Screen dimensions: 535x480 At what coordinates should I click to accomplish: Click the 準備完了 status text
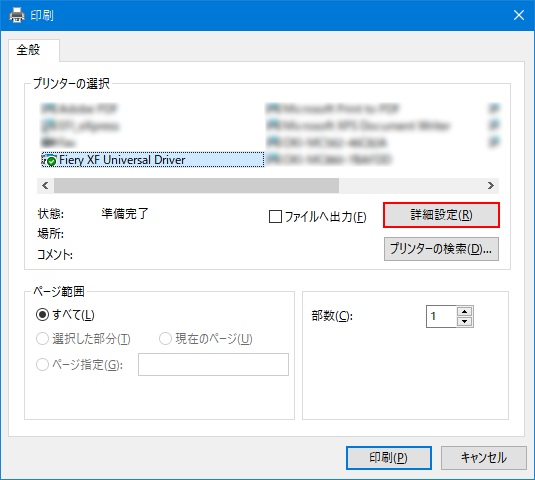coord(125,214)
